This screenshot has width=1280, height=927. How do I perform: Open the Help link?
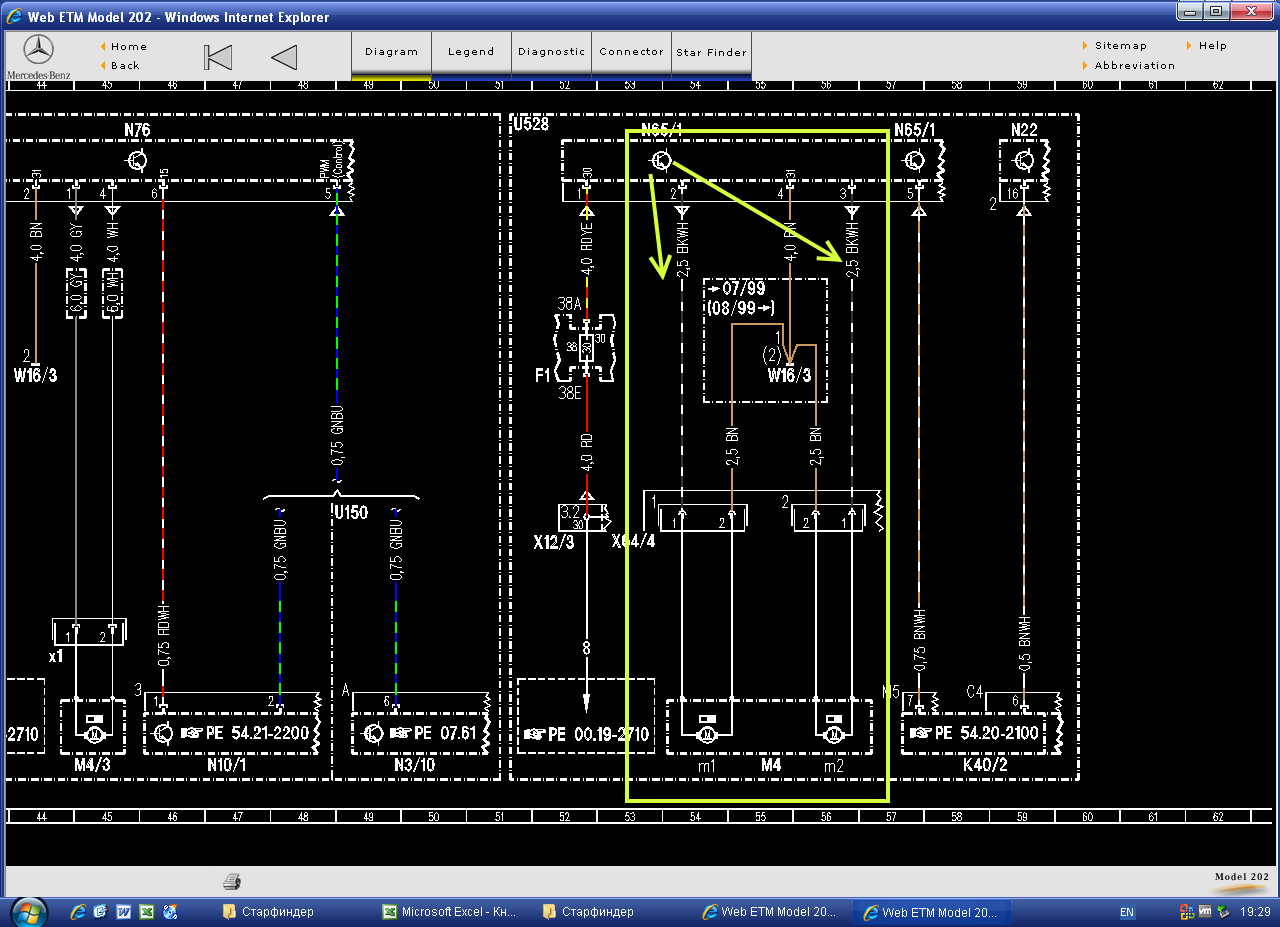(x=1213, y=45)
